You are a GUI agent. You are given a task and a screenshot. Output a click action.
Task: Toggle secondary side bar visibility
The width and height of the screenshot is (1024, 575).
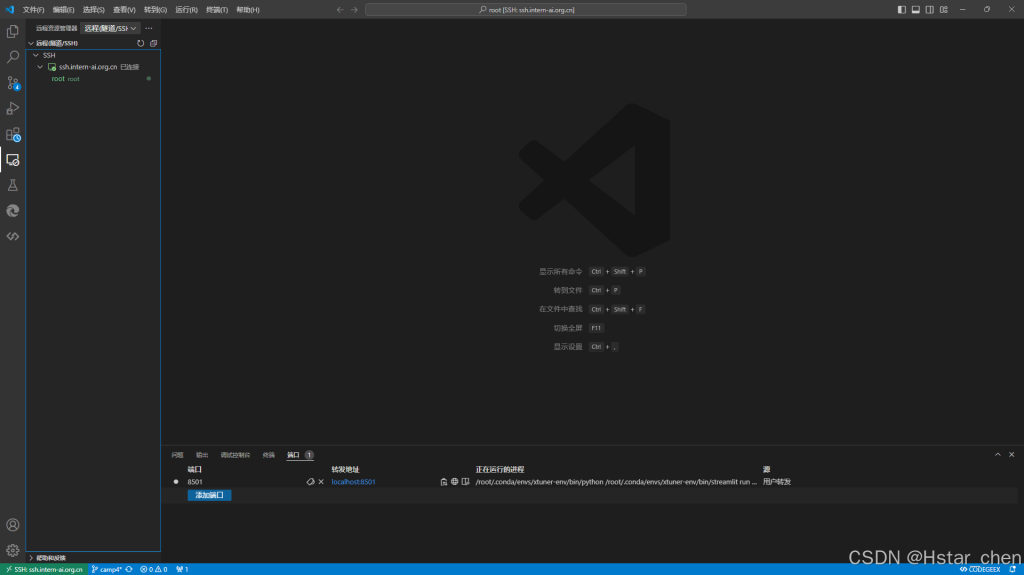(x=929, y=10)
